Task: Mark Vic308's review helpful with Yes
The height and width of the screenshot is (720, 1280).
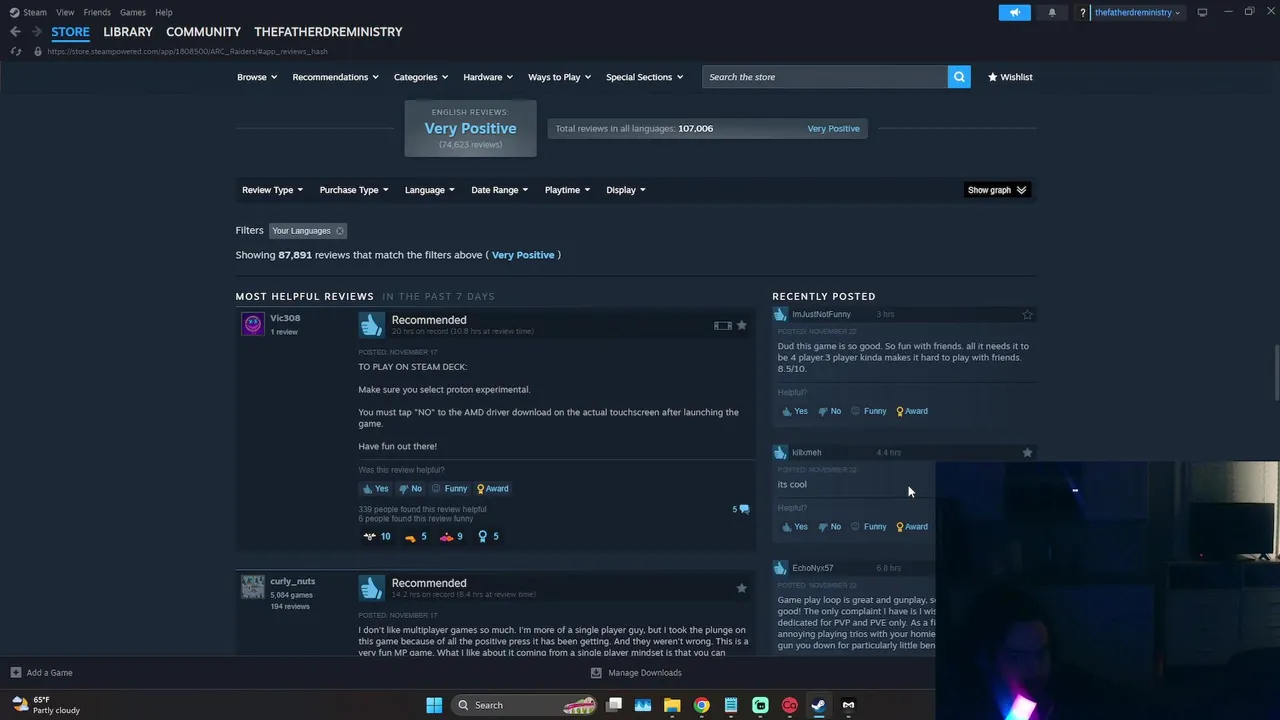Action: coord(376,489)
